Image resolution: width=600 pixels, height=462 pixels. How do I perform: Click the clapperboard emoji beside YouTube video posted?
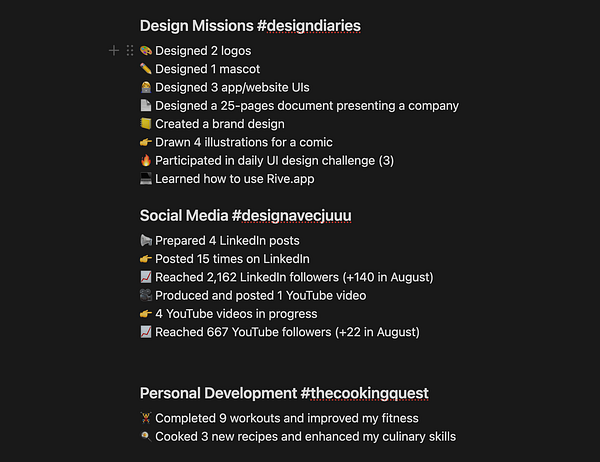tap(146, 296)
